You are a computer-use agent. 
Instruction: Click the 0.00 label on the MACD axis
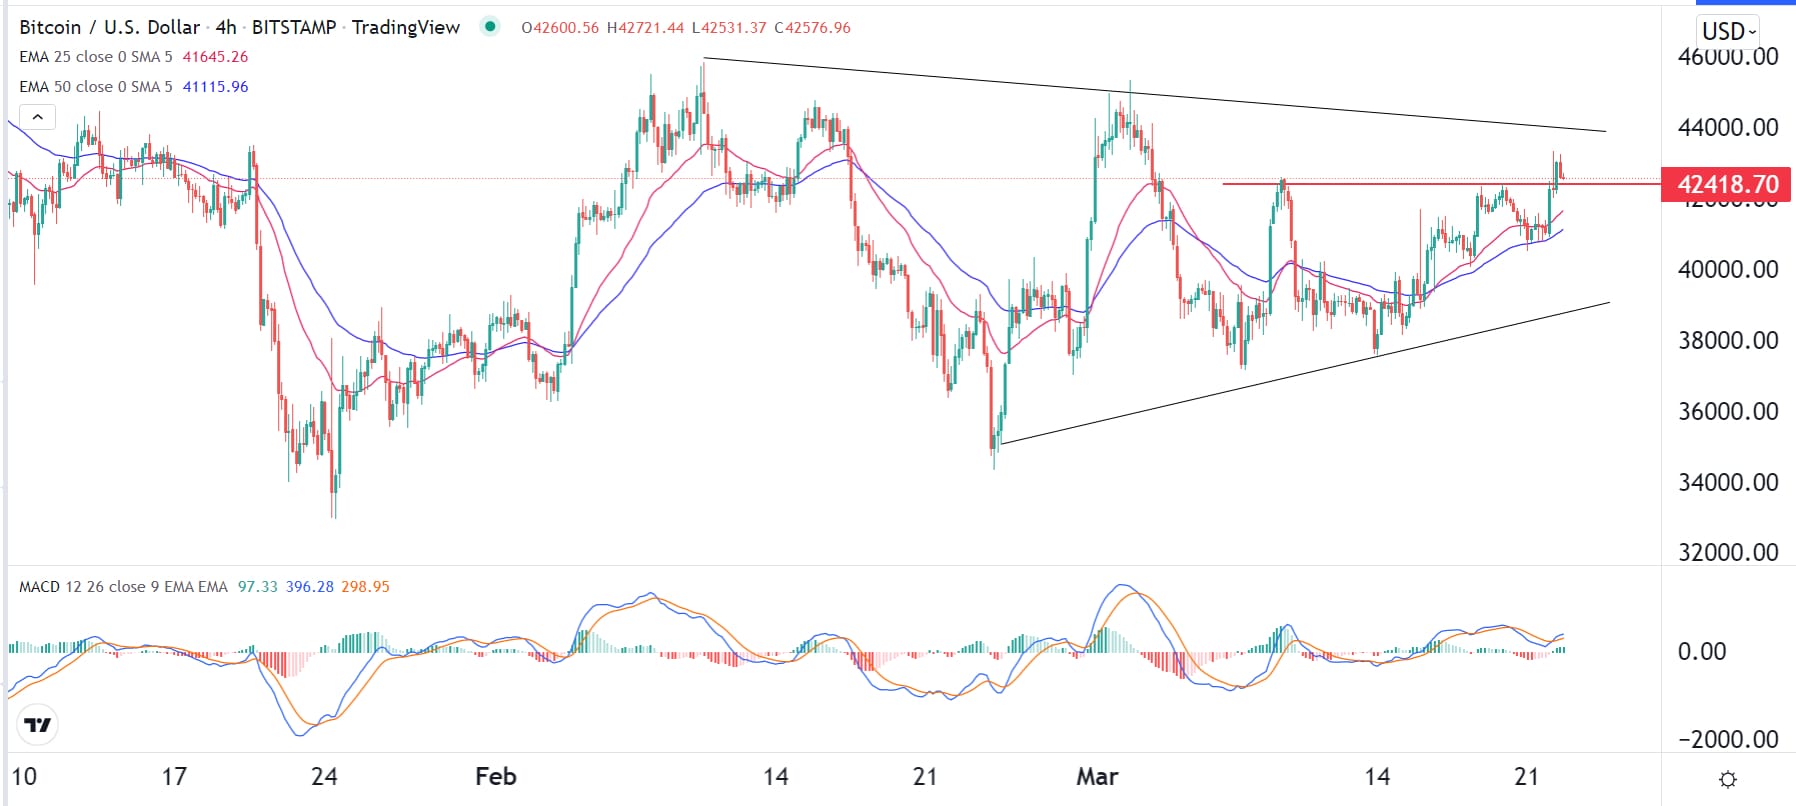(x=1702, y=651)
